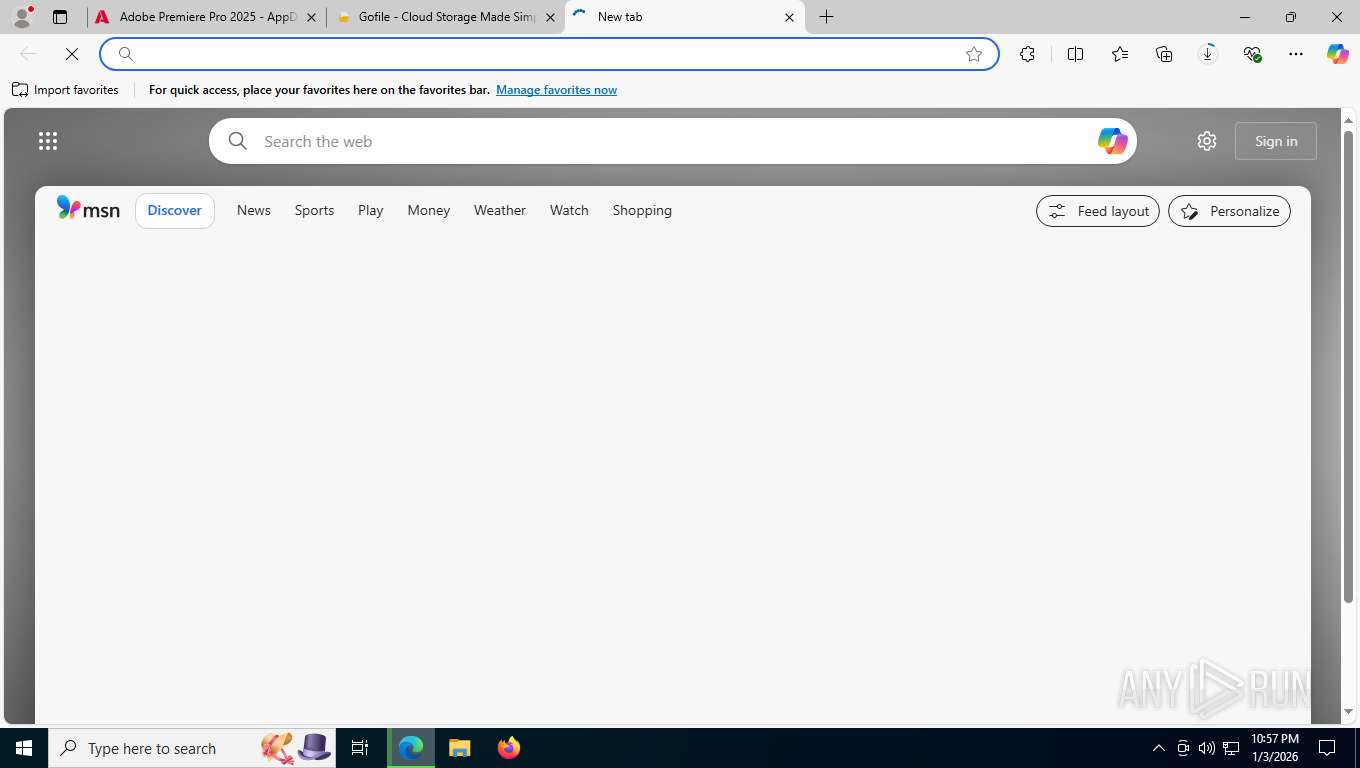The image size is (1360, 768).
Task: Open the Watch section
Action: (x=569, y=210)
